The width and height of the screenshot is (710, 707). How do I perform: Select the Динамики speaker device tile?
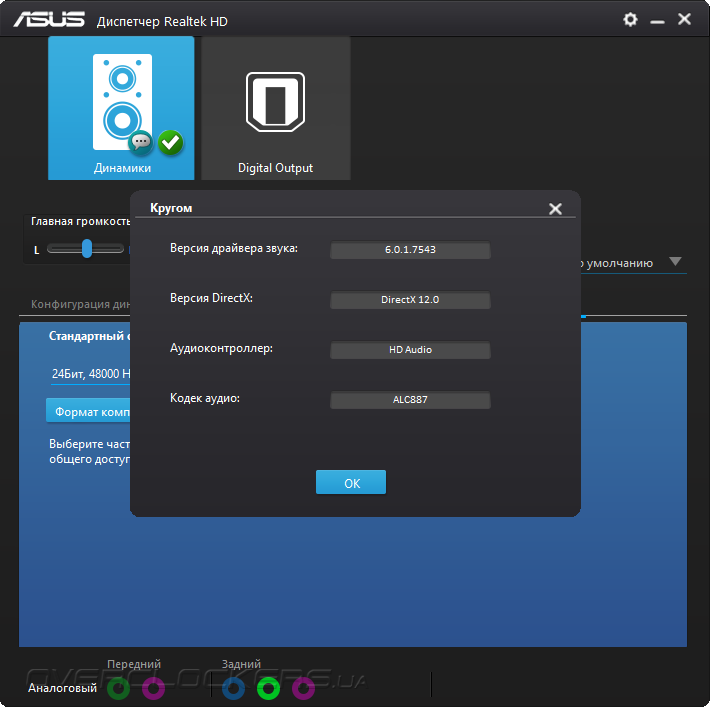121,108
